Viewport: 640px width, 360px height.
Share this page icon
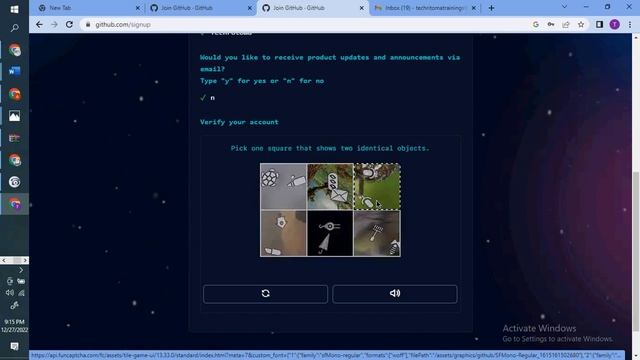pos(566,24)
